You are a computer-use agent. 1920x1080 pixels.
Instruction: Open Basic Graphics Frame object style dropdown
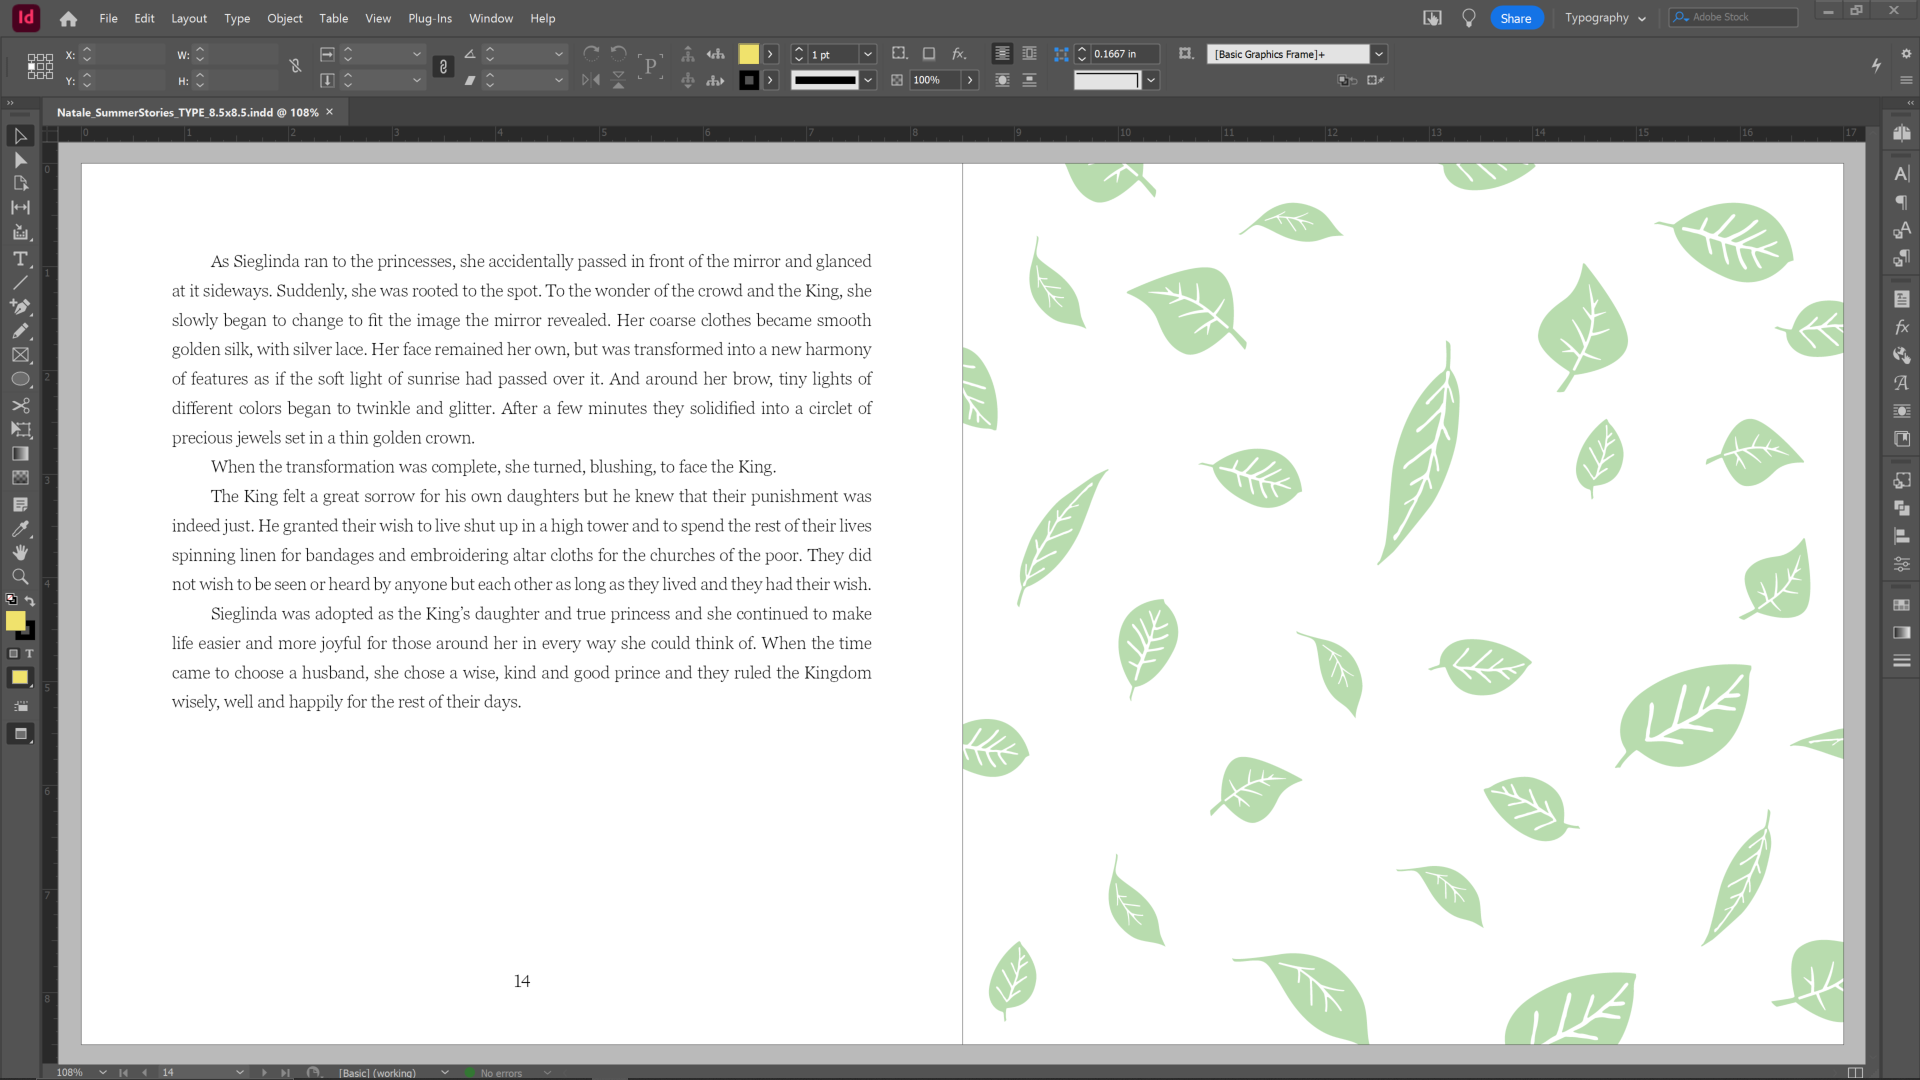[1379, 54]
